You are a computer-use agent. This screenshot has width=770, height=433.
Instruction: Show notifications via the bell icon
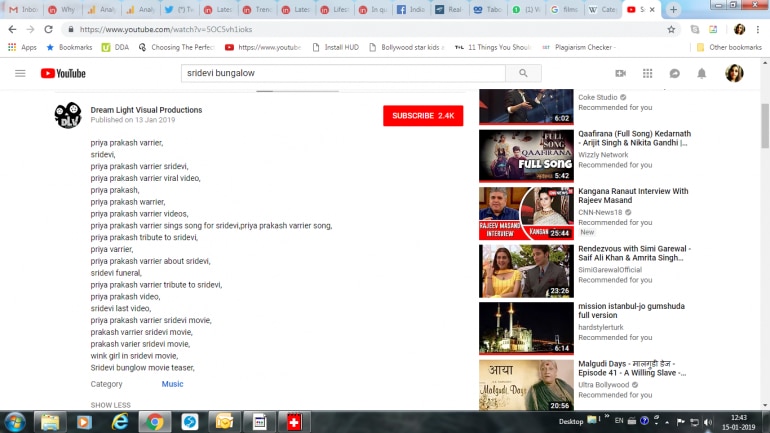pyautogui.click(x=702, y=73)
